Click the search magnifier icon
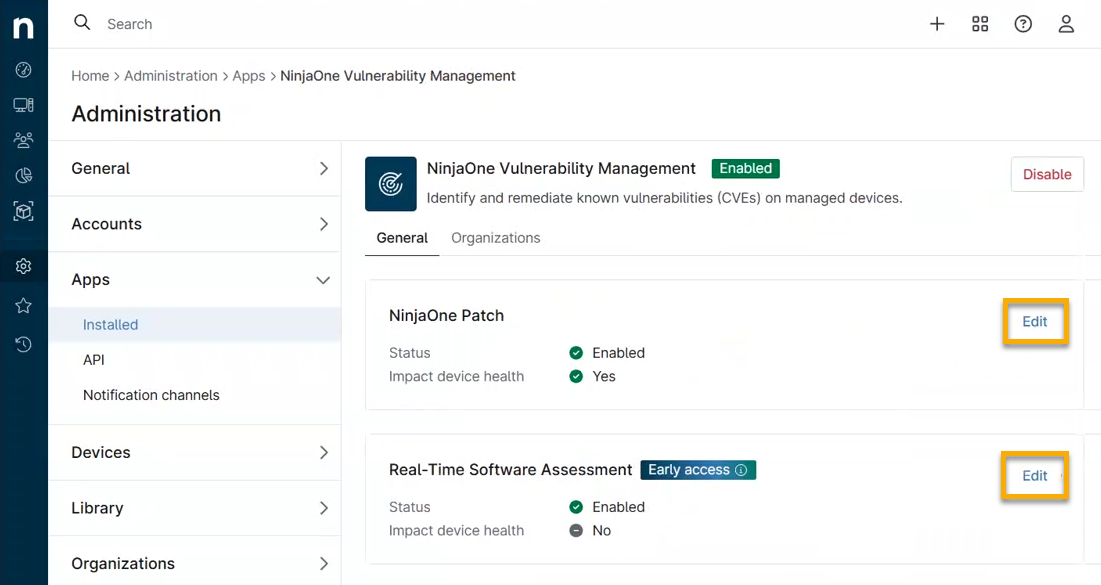The width and height of the screenshot is (1101, 585). [x=82, y=22]
